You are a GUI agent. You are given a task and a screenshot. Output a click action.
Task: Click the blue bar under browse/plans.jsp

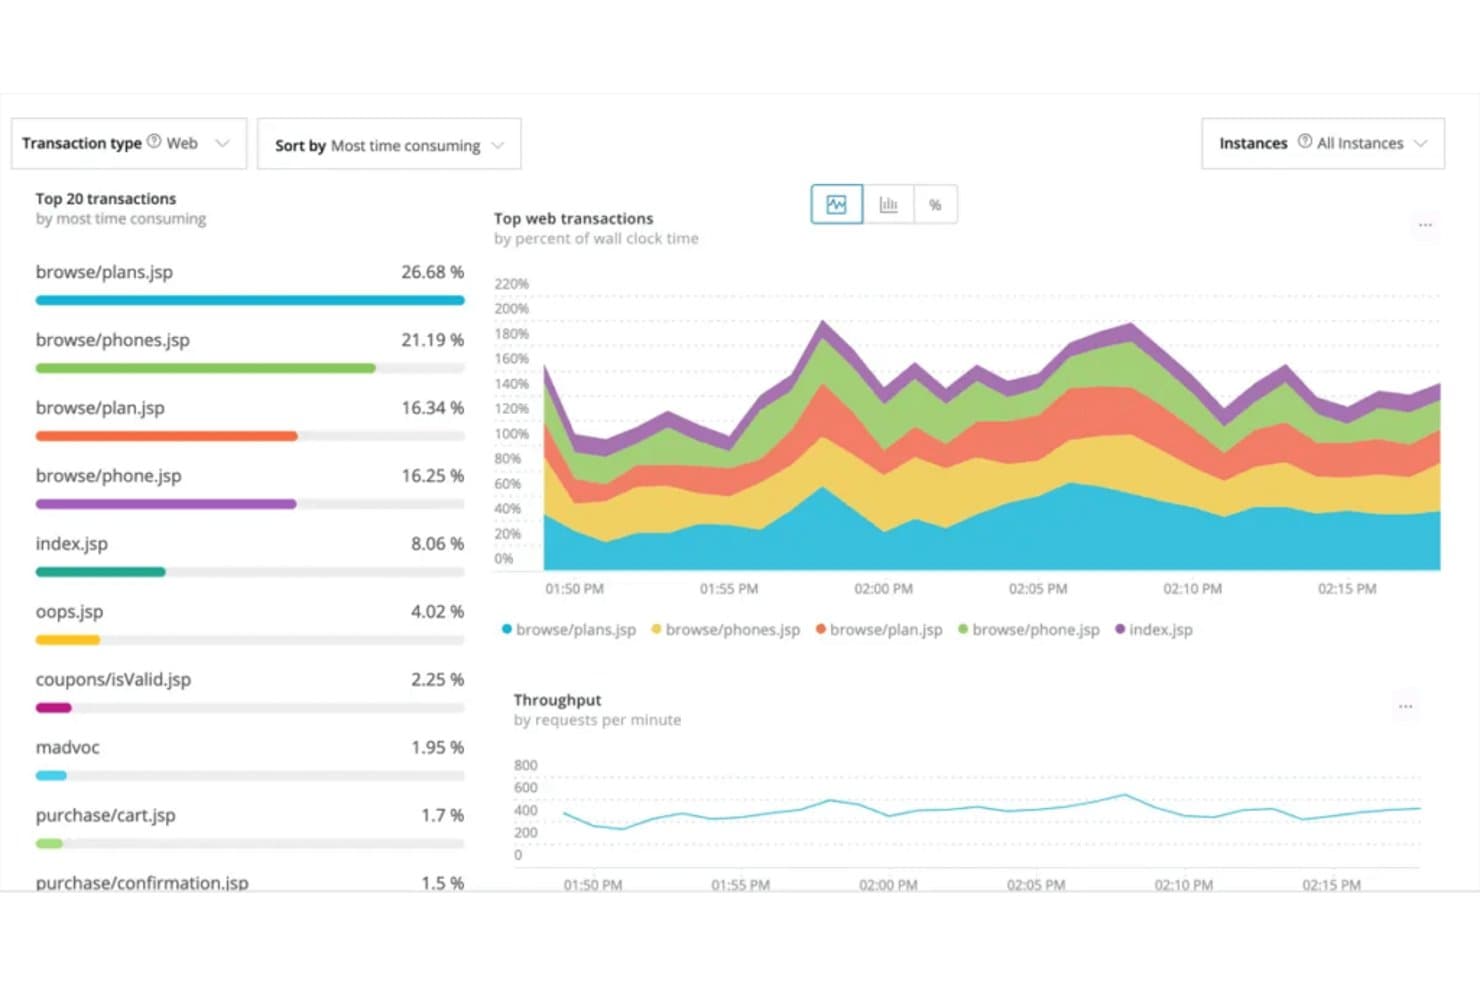[x=250, y=300]
